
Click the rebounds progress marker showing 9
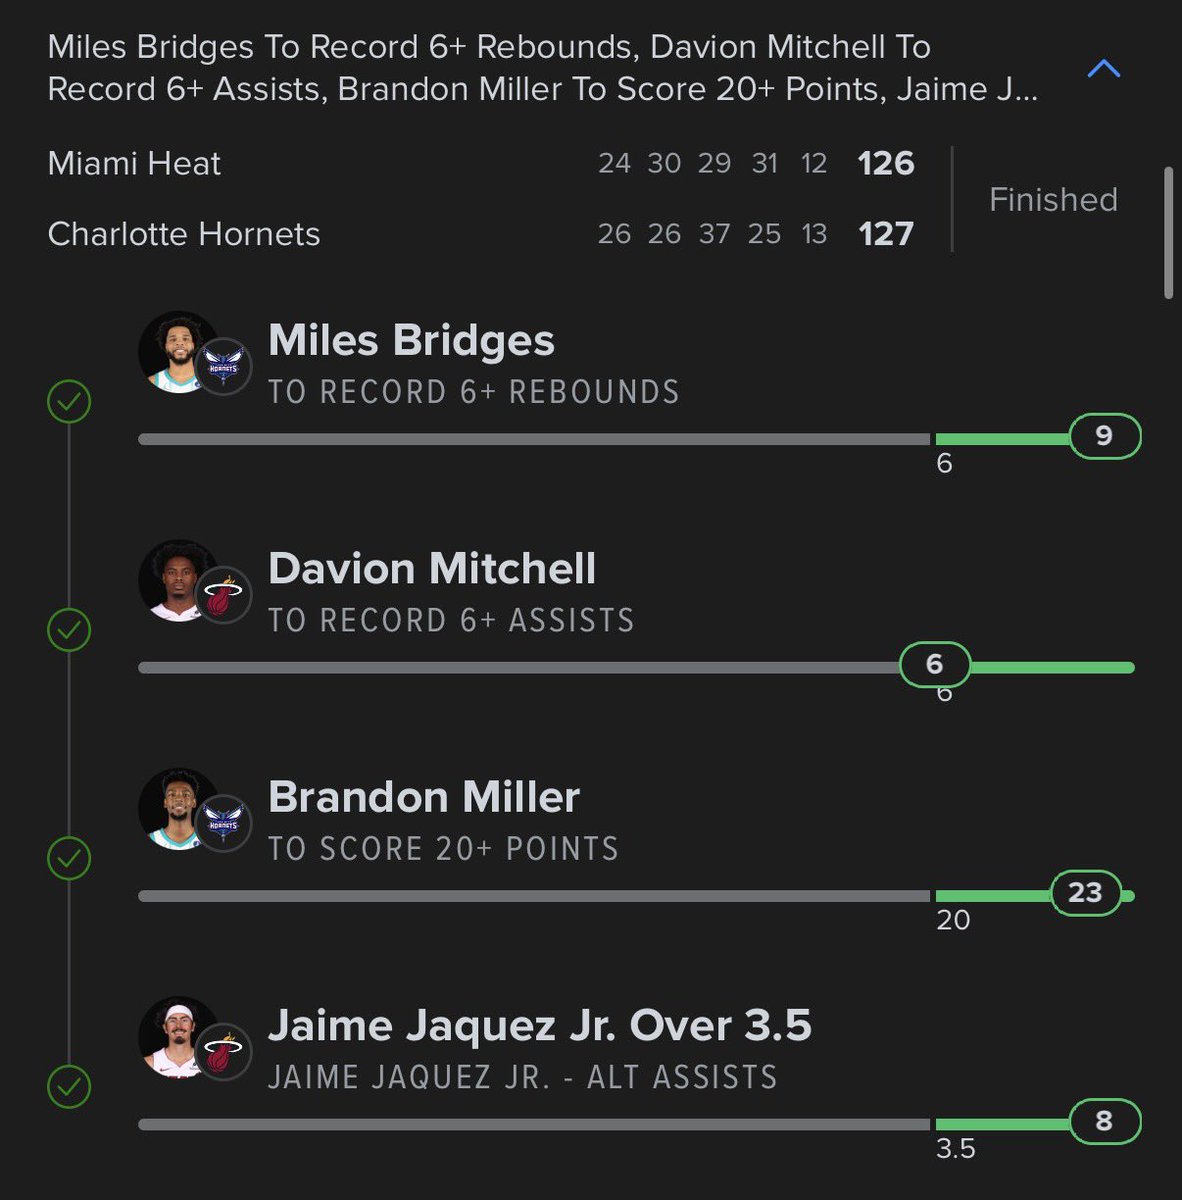(1104, 436)
